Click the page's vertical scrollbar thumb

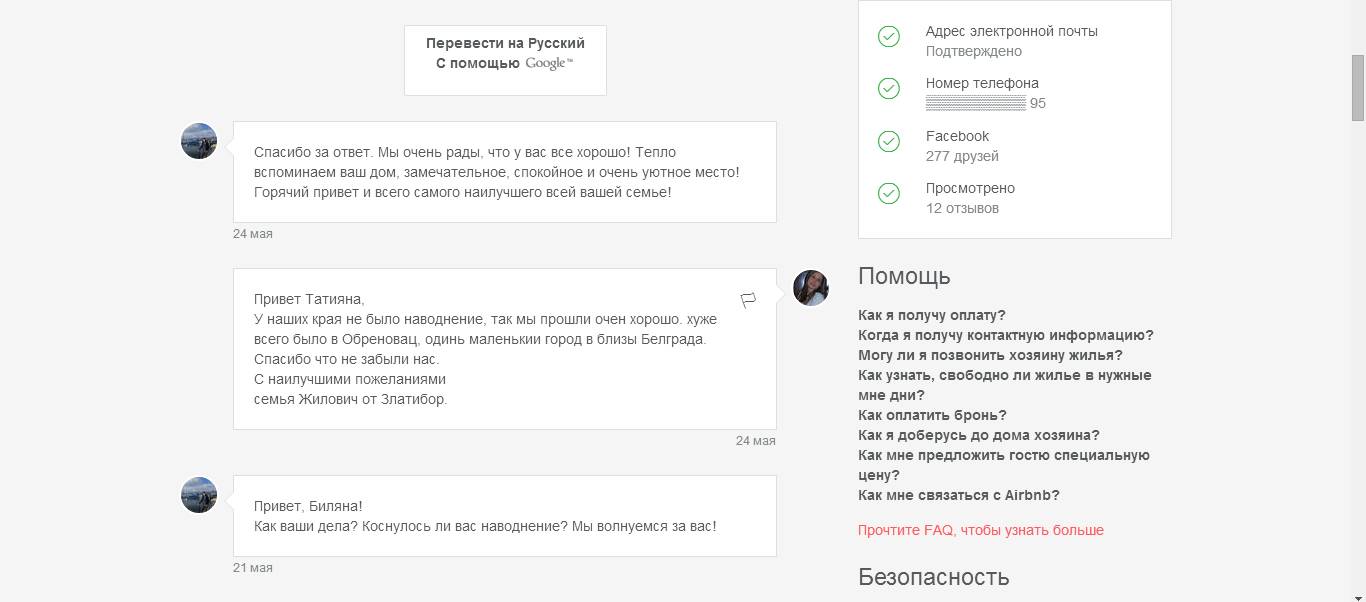click(x=1358, y=86)
